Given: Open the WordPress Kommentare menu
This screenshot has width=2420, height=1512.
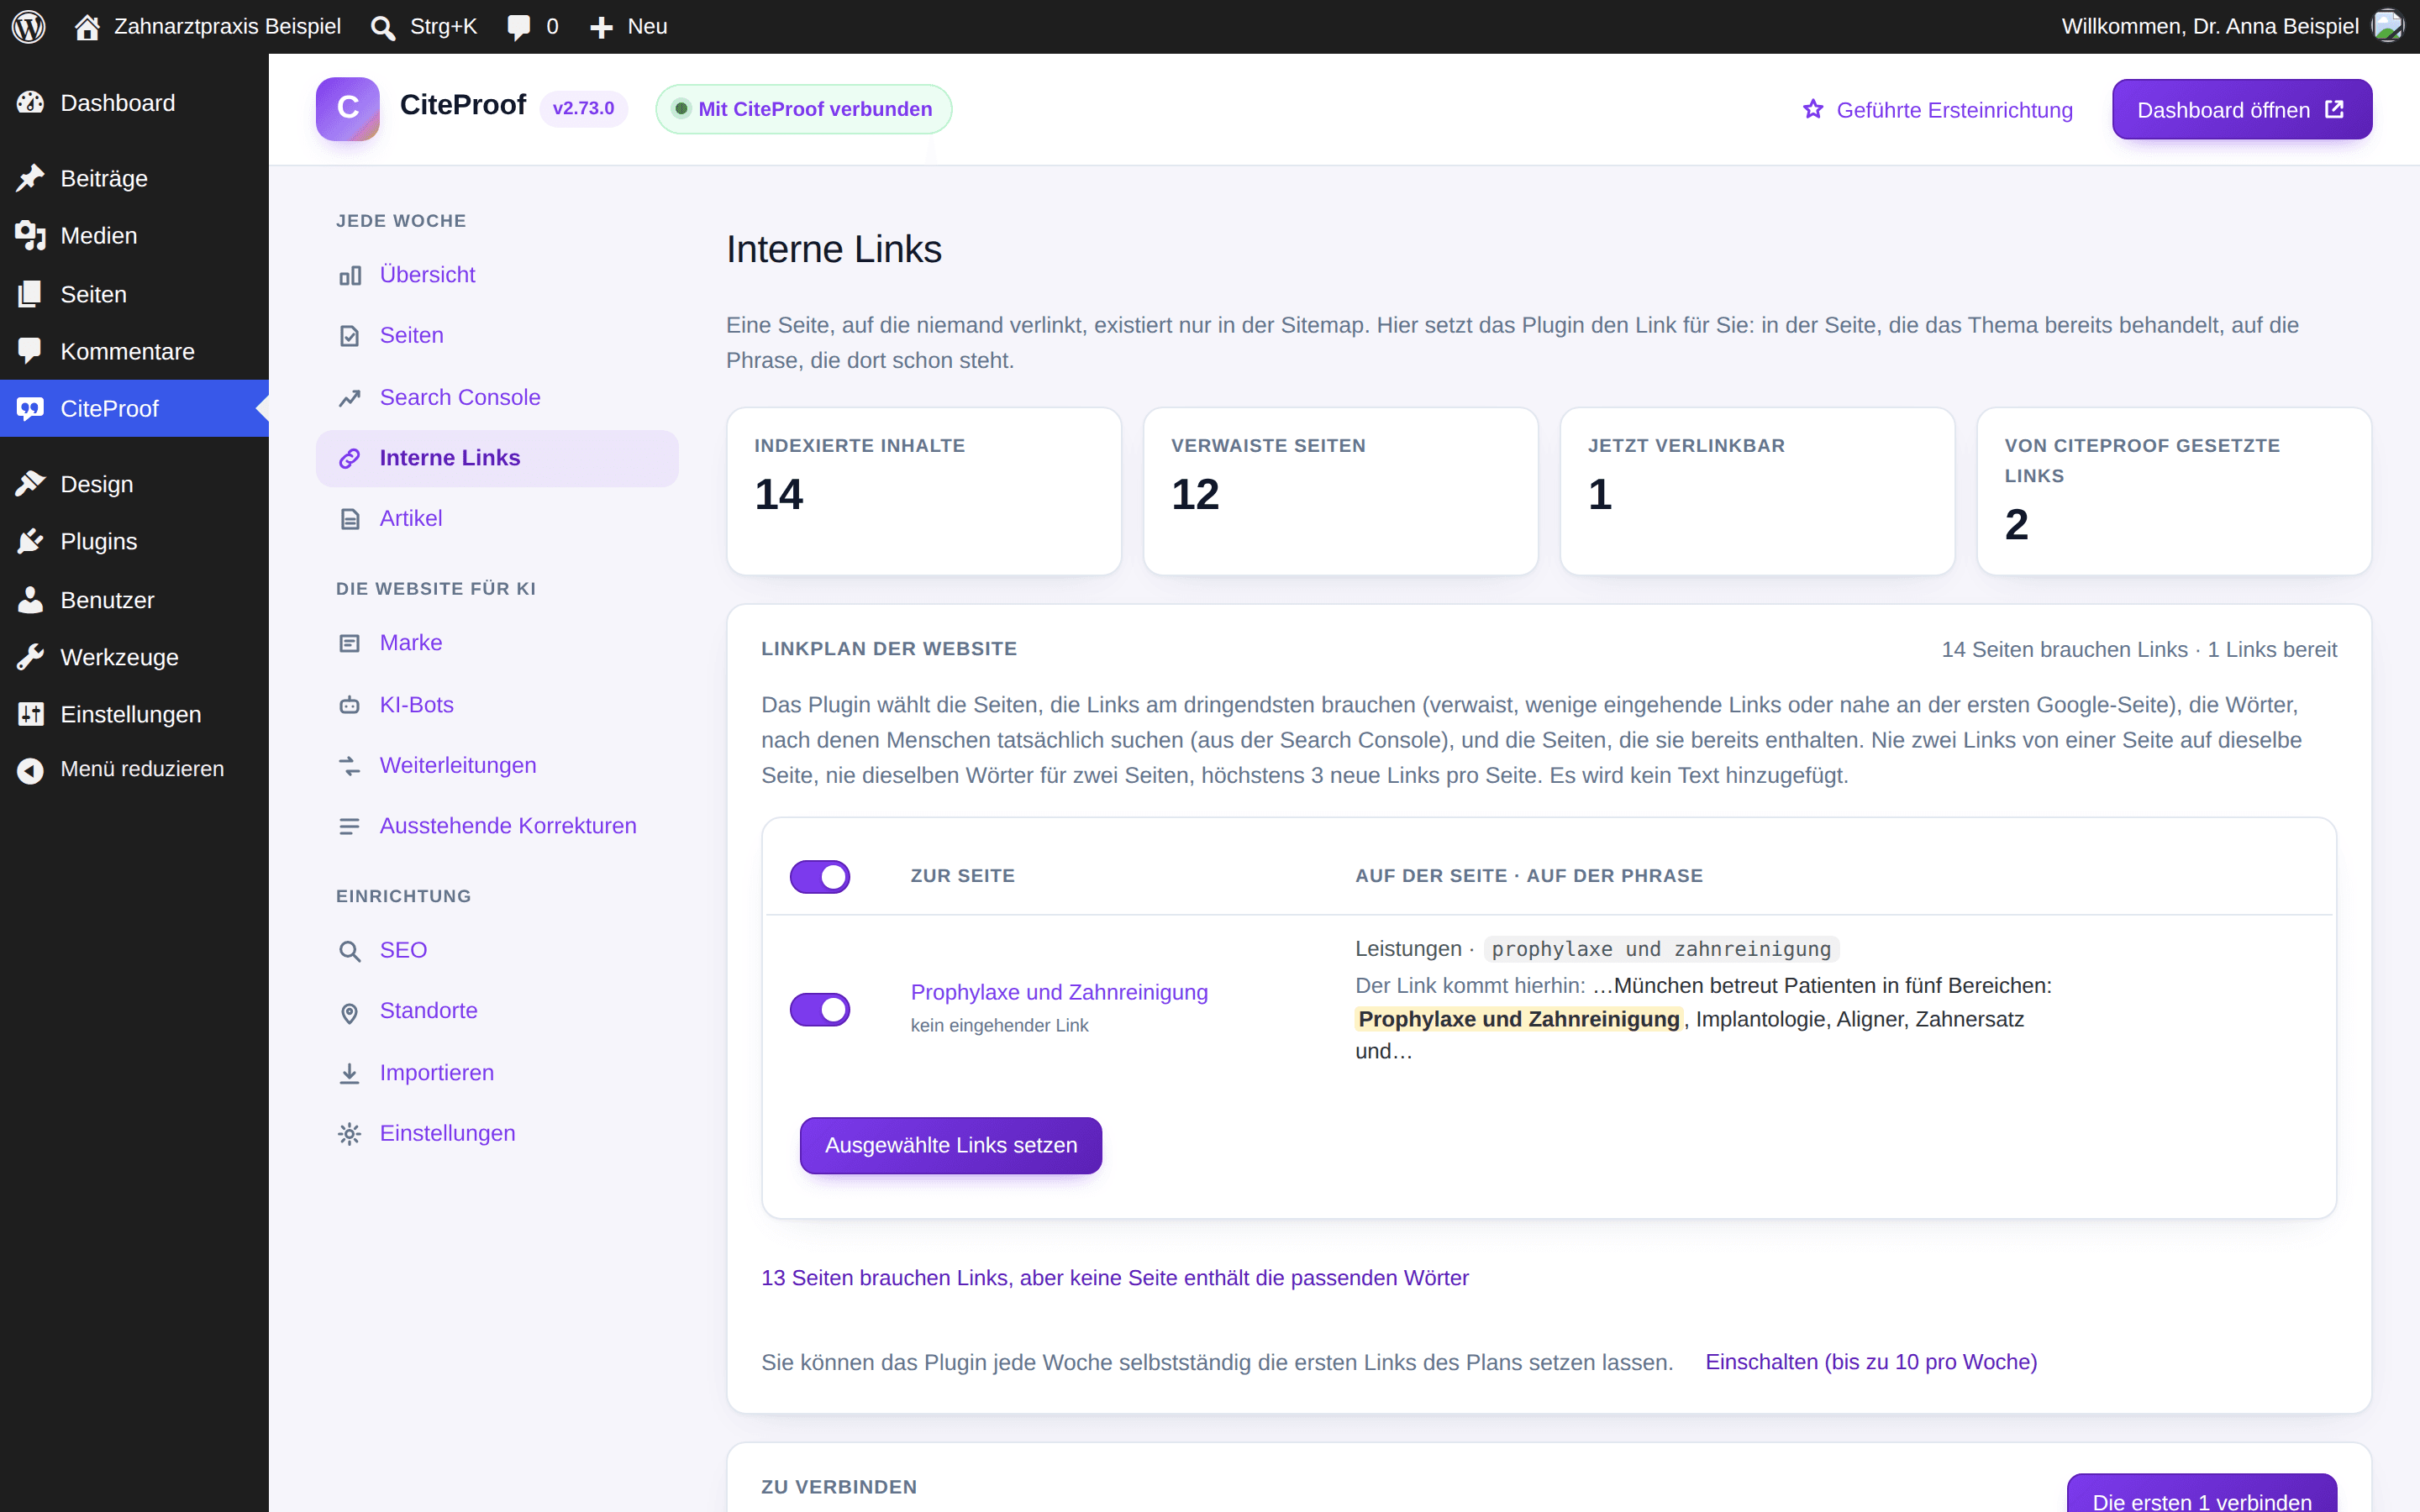Looking at the screenshot, I should [x=134, y=352].
